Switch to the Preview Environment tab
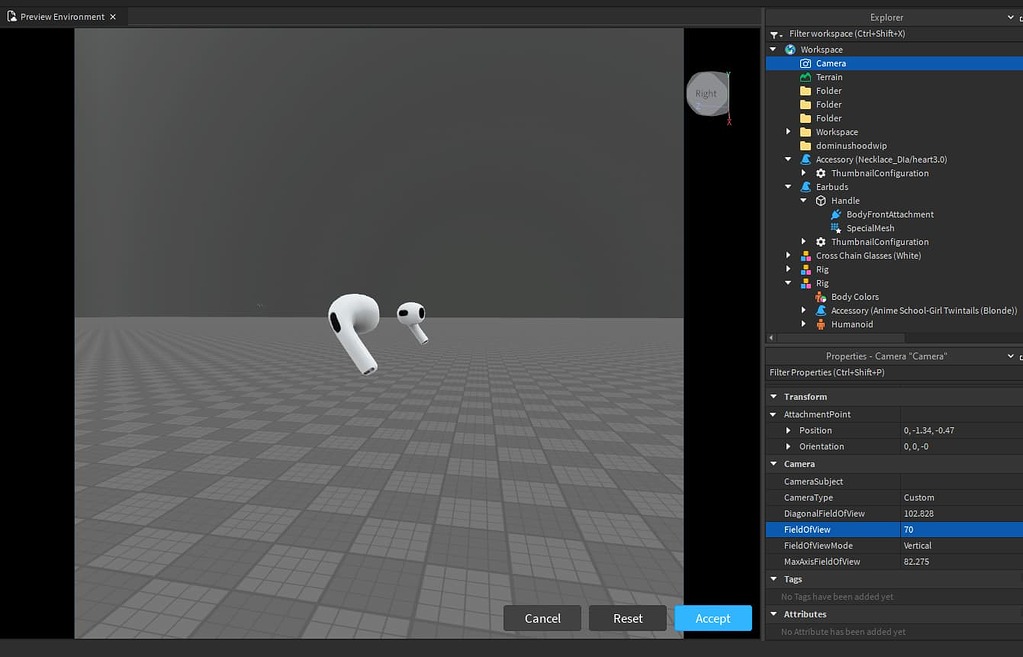This screenshot has width=1023, height=657. point(60,16)
